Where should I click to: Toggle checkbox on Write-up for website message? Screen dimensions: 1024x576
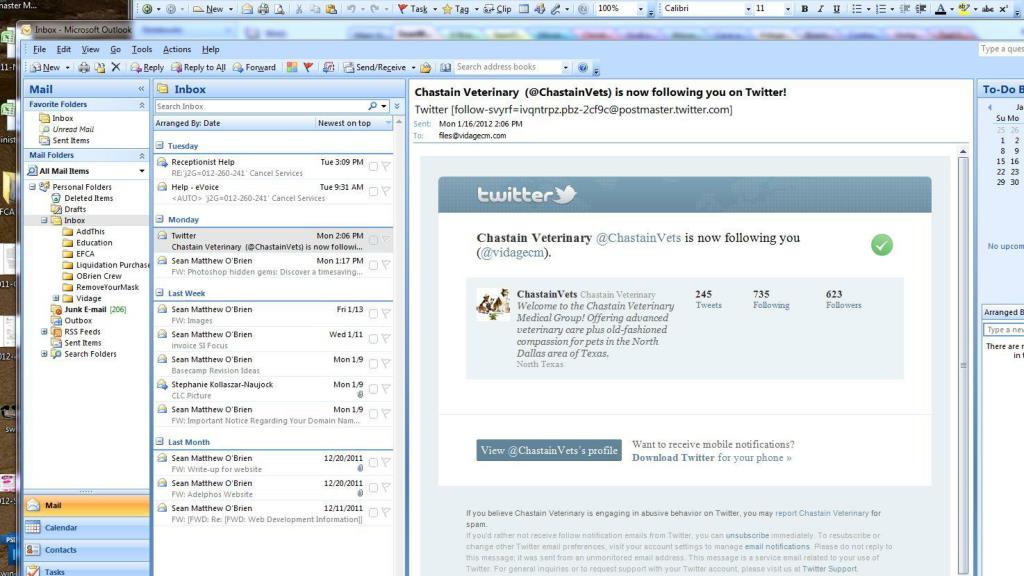pyautogui.click(x=374, y=462)
